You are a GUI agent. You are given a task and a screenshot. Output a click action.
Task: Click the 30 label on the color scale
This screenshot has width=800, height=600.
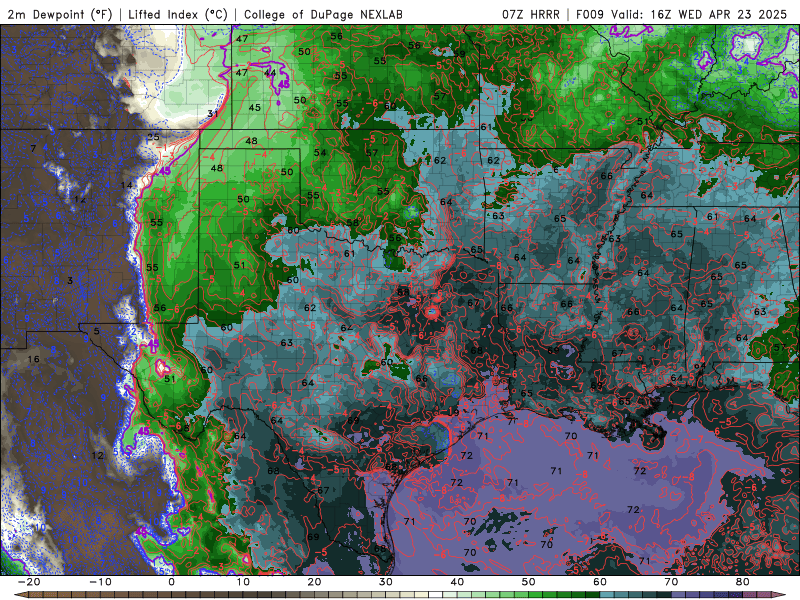(386, 582)
